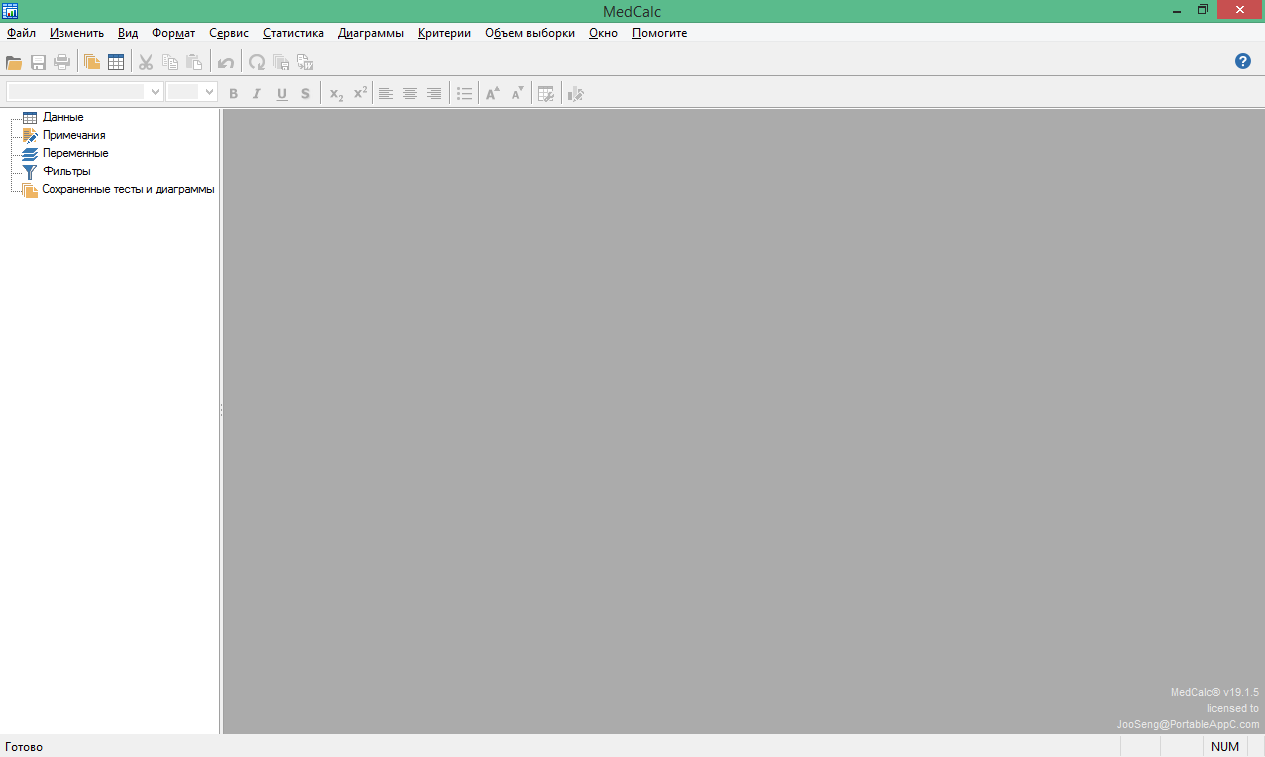
Task: Select Переменные in the sidebar tree
Action: pyautogui.click(x=75, y=153)
